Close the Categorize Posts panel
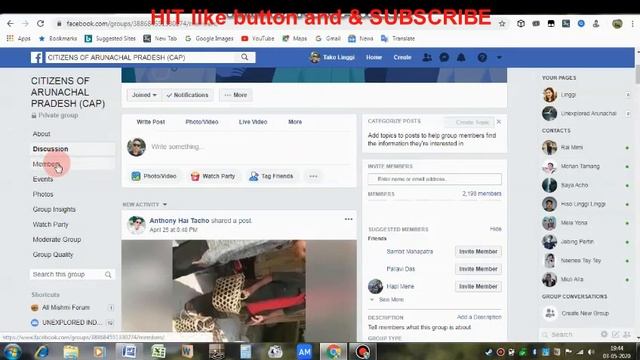640x360 pixels. tap(499, 122)
